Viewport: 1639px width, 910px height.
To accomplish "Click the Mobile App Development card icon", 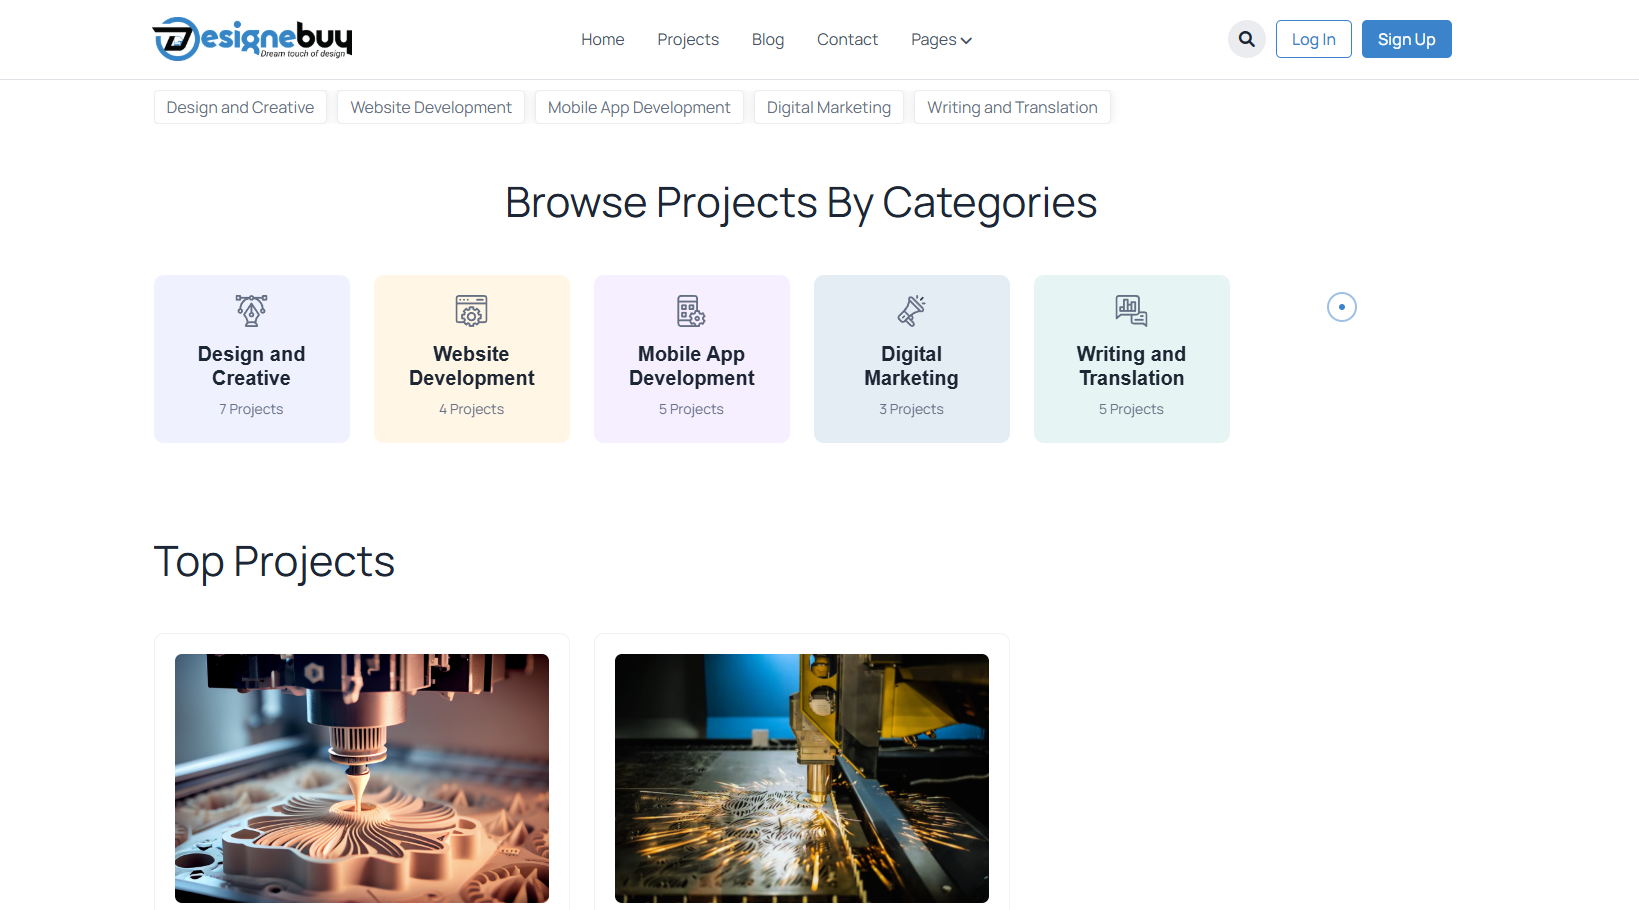I will point(691,310).
